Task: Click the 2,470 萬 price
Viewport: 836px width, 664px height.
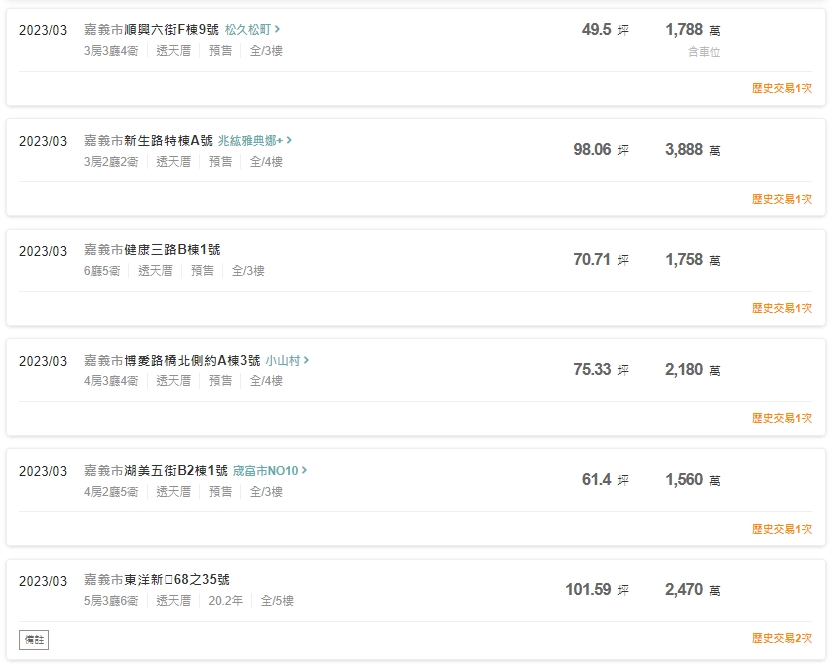Action: (692, 590)
